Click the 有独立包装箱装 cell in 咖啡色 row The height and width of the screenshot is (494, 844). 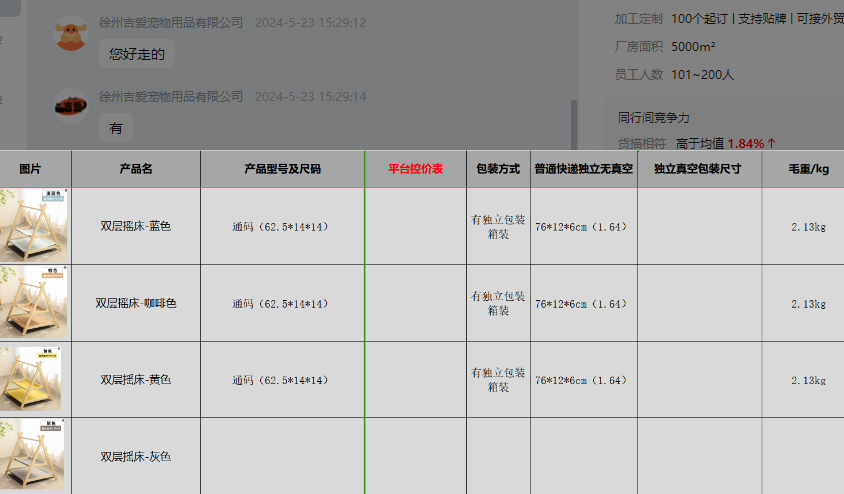(x=498, y=303)
